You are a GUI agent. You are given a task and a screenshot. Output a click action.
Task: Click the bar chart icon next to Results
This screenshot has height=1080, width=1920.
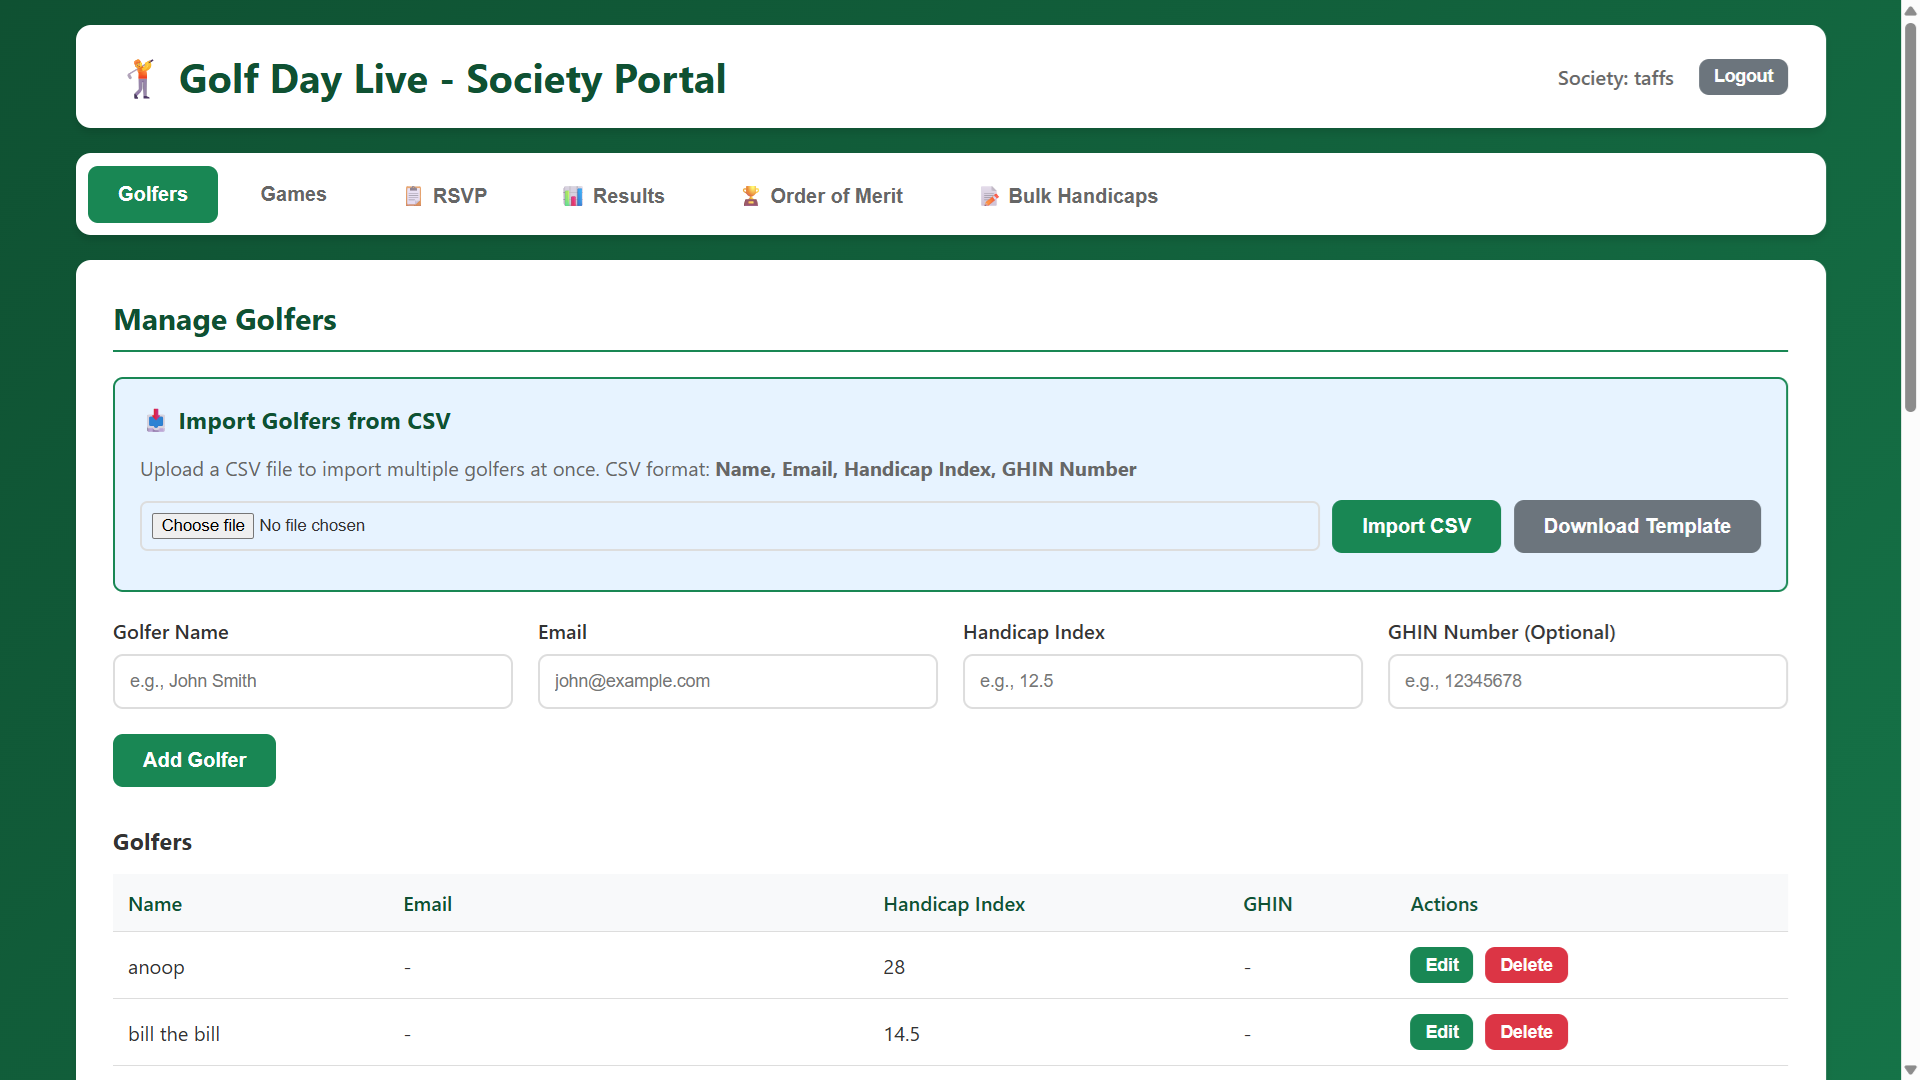tap(572, 196)
